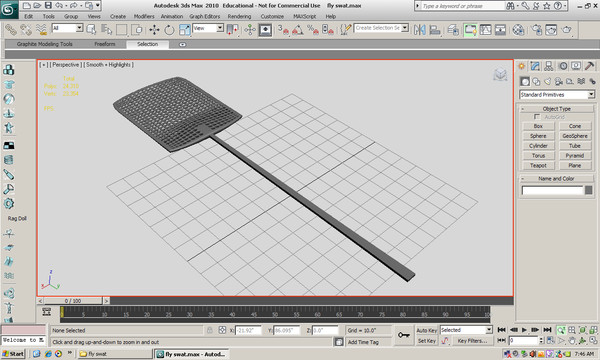Open the Material Editor icon

click(x=518, y=30)
